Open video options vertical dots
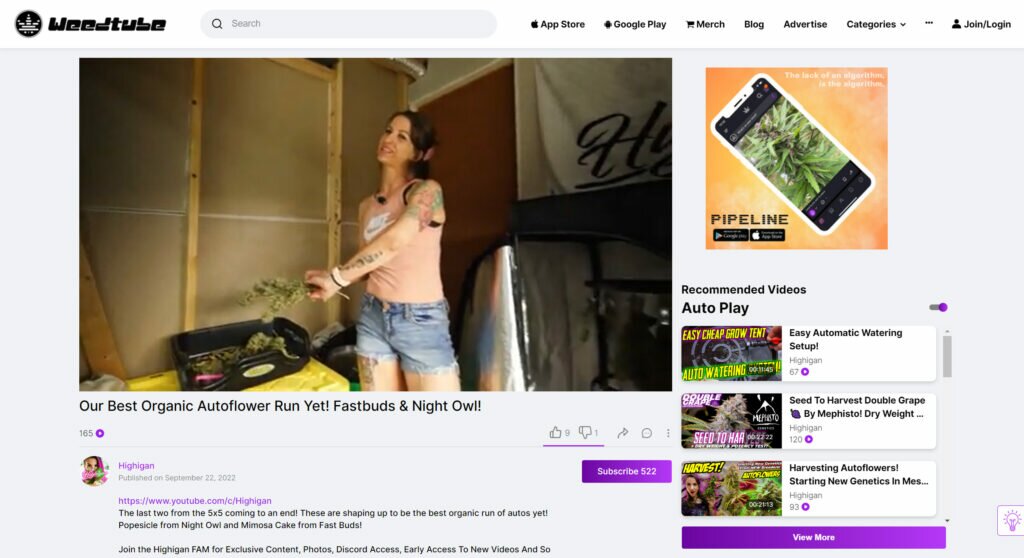The image size is (1024, 558). coord(668,433)
